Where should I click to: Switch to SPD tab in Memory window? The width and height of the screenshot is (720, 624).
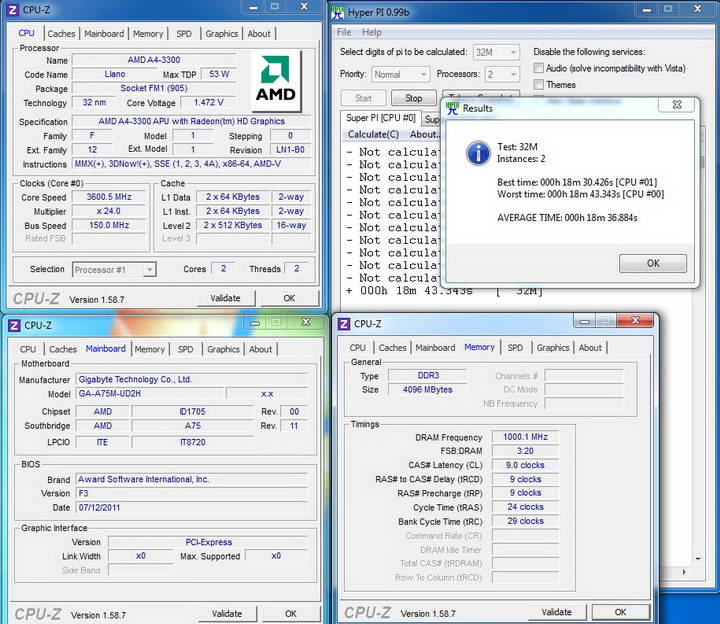click(514, 348)
